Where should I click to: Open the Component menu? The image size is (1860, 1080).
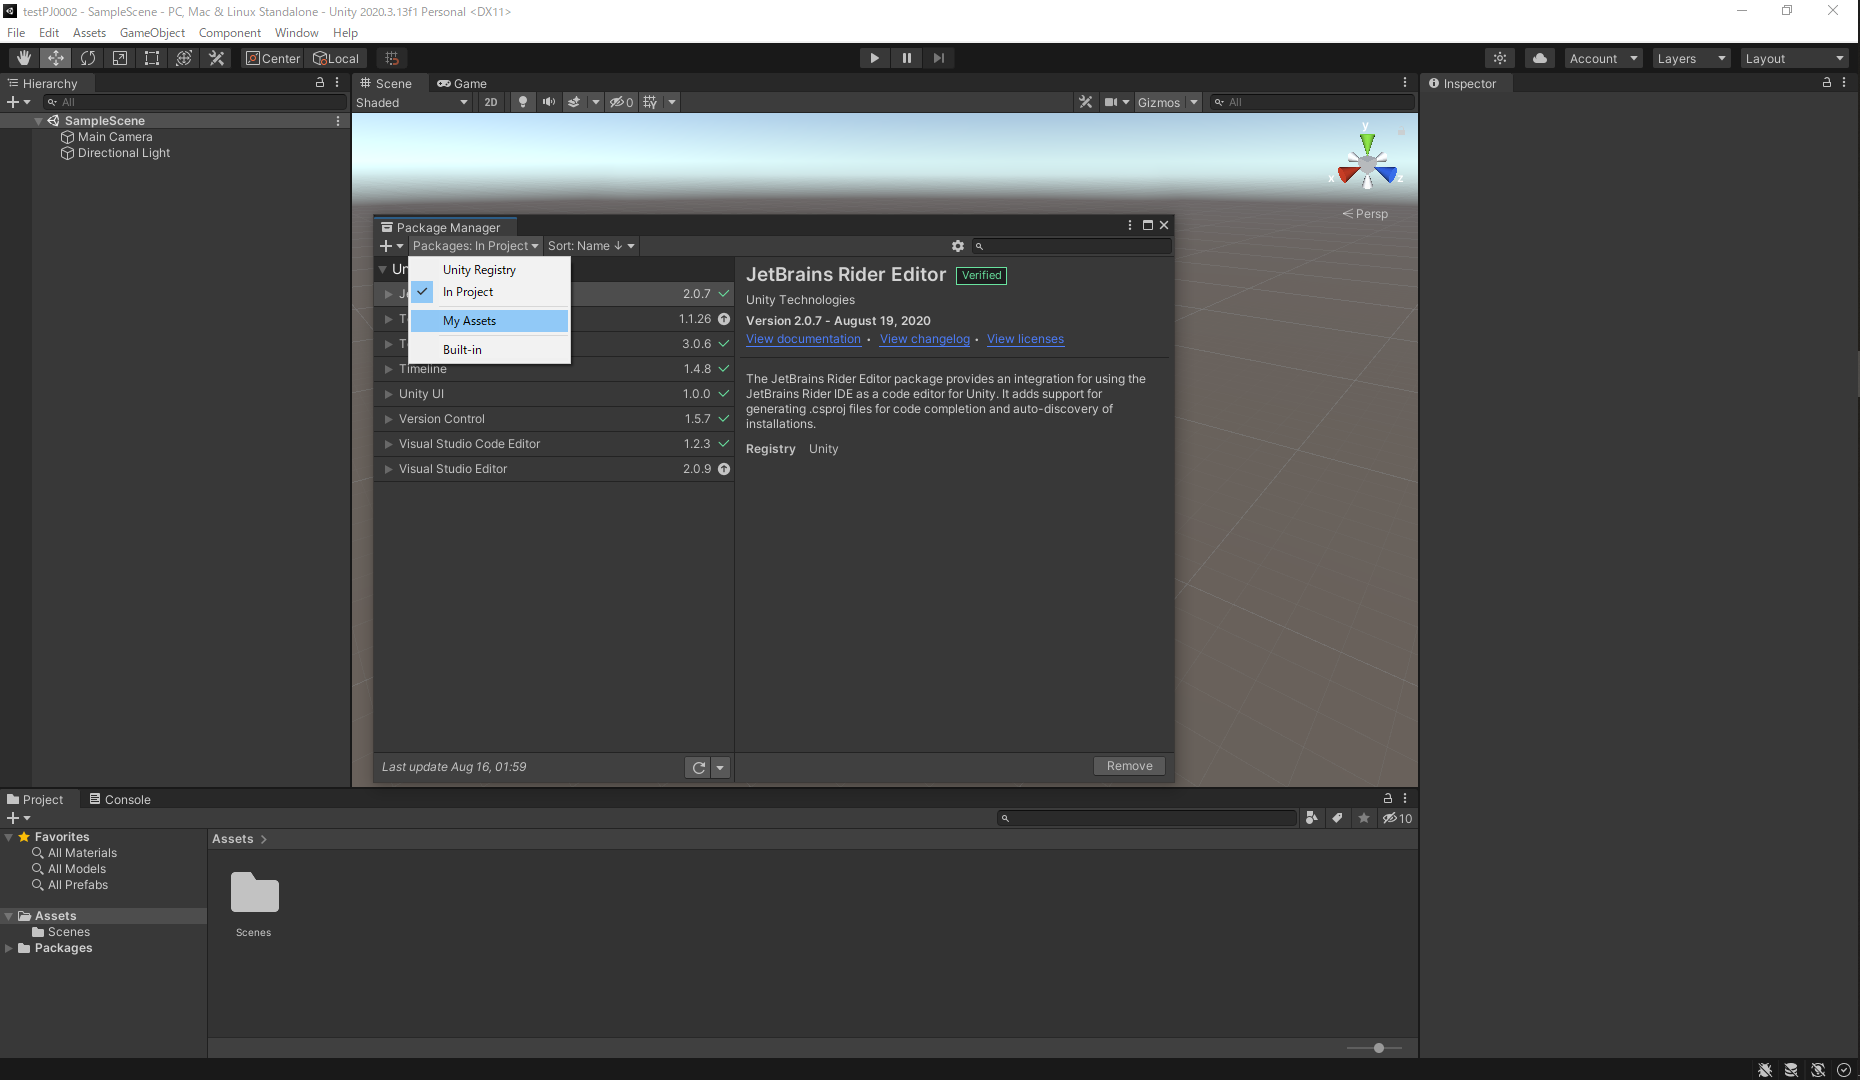(x=230, y=33)
